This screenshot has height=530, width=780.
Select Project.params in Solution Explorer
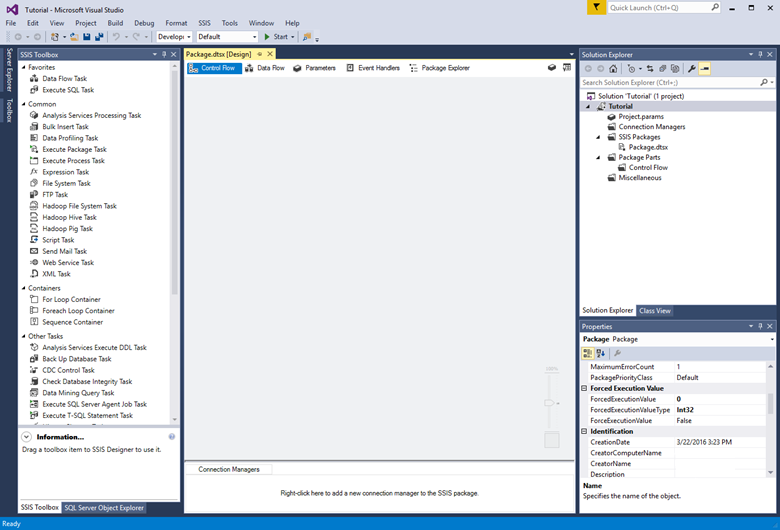click(641, 116)
